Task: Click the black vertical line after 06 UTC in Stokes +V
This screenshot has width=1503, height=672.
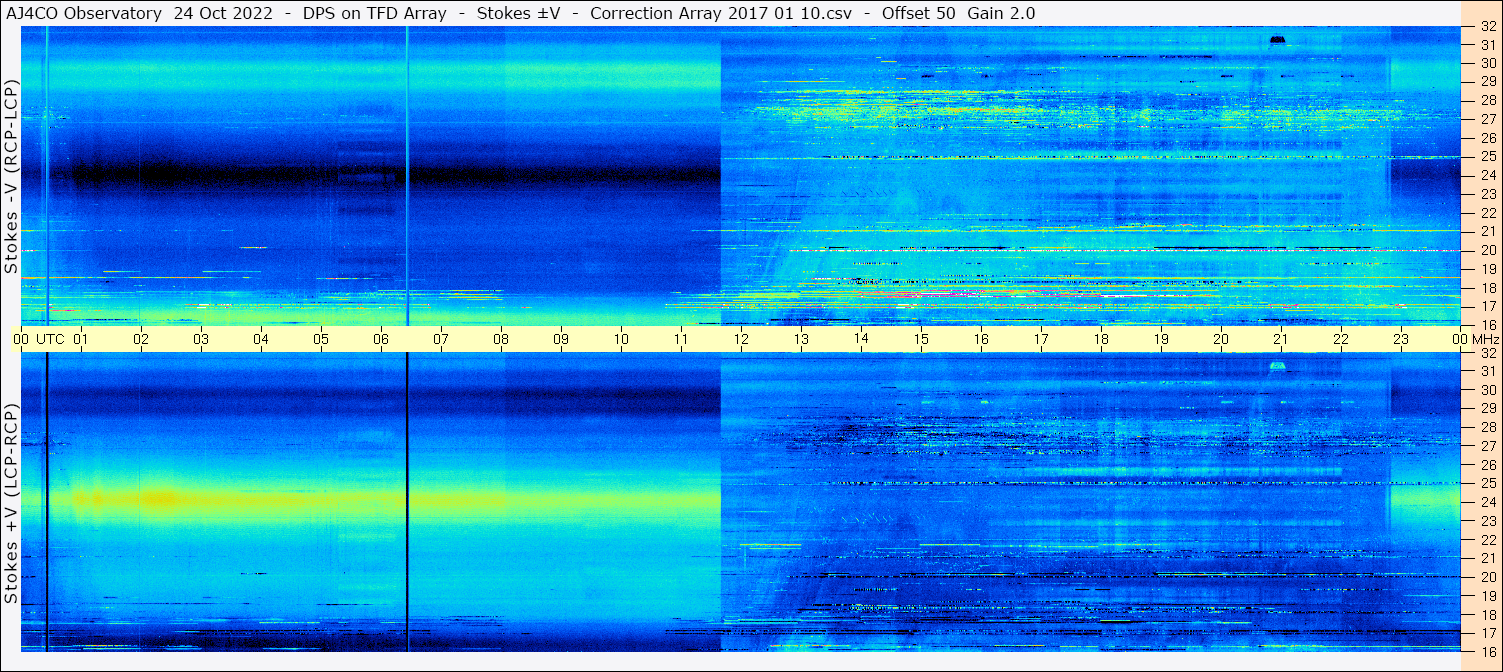Action: coord(407,502)
